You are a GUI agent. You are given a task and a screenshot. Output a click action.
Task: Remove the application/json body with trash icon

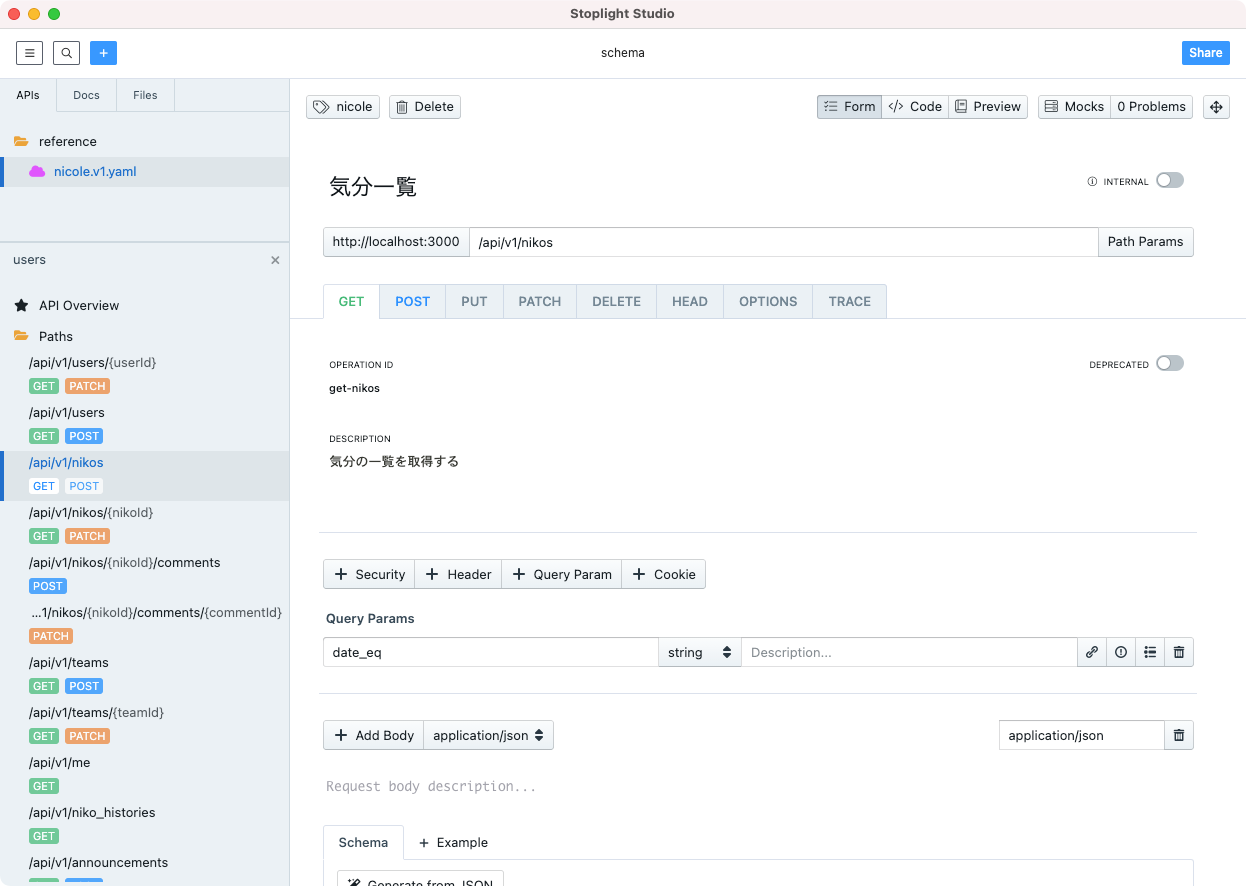[x=1179, y=735]
